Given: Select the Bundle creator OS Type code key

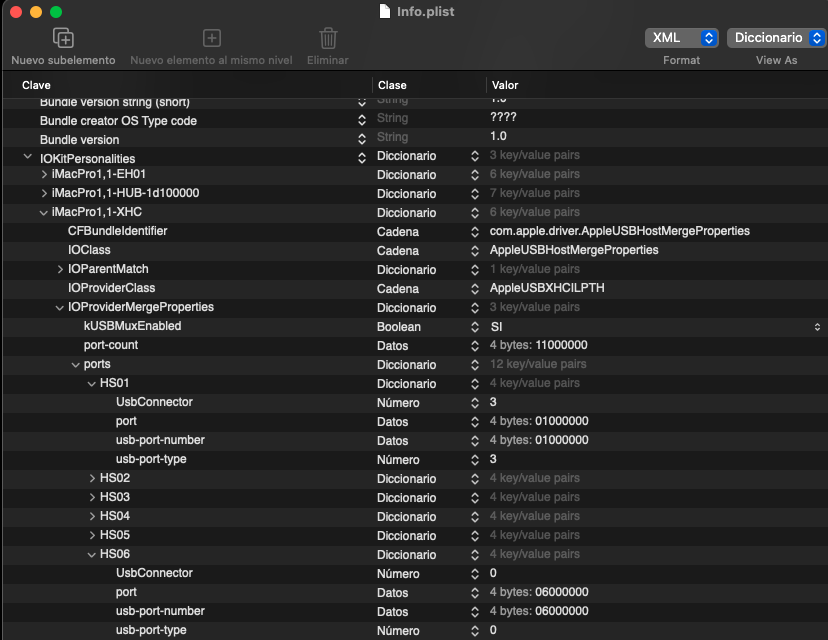Looking at the screenshot, I should (118, 121).
